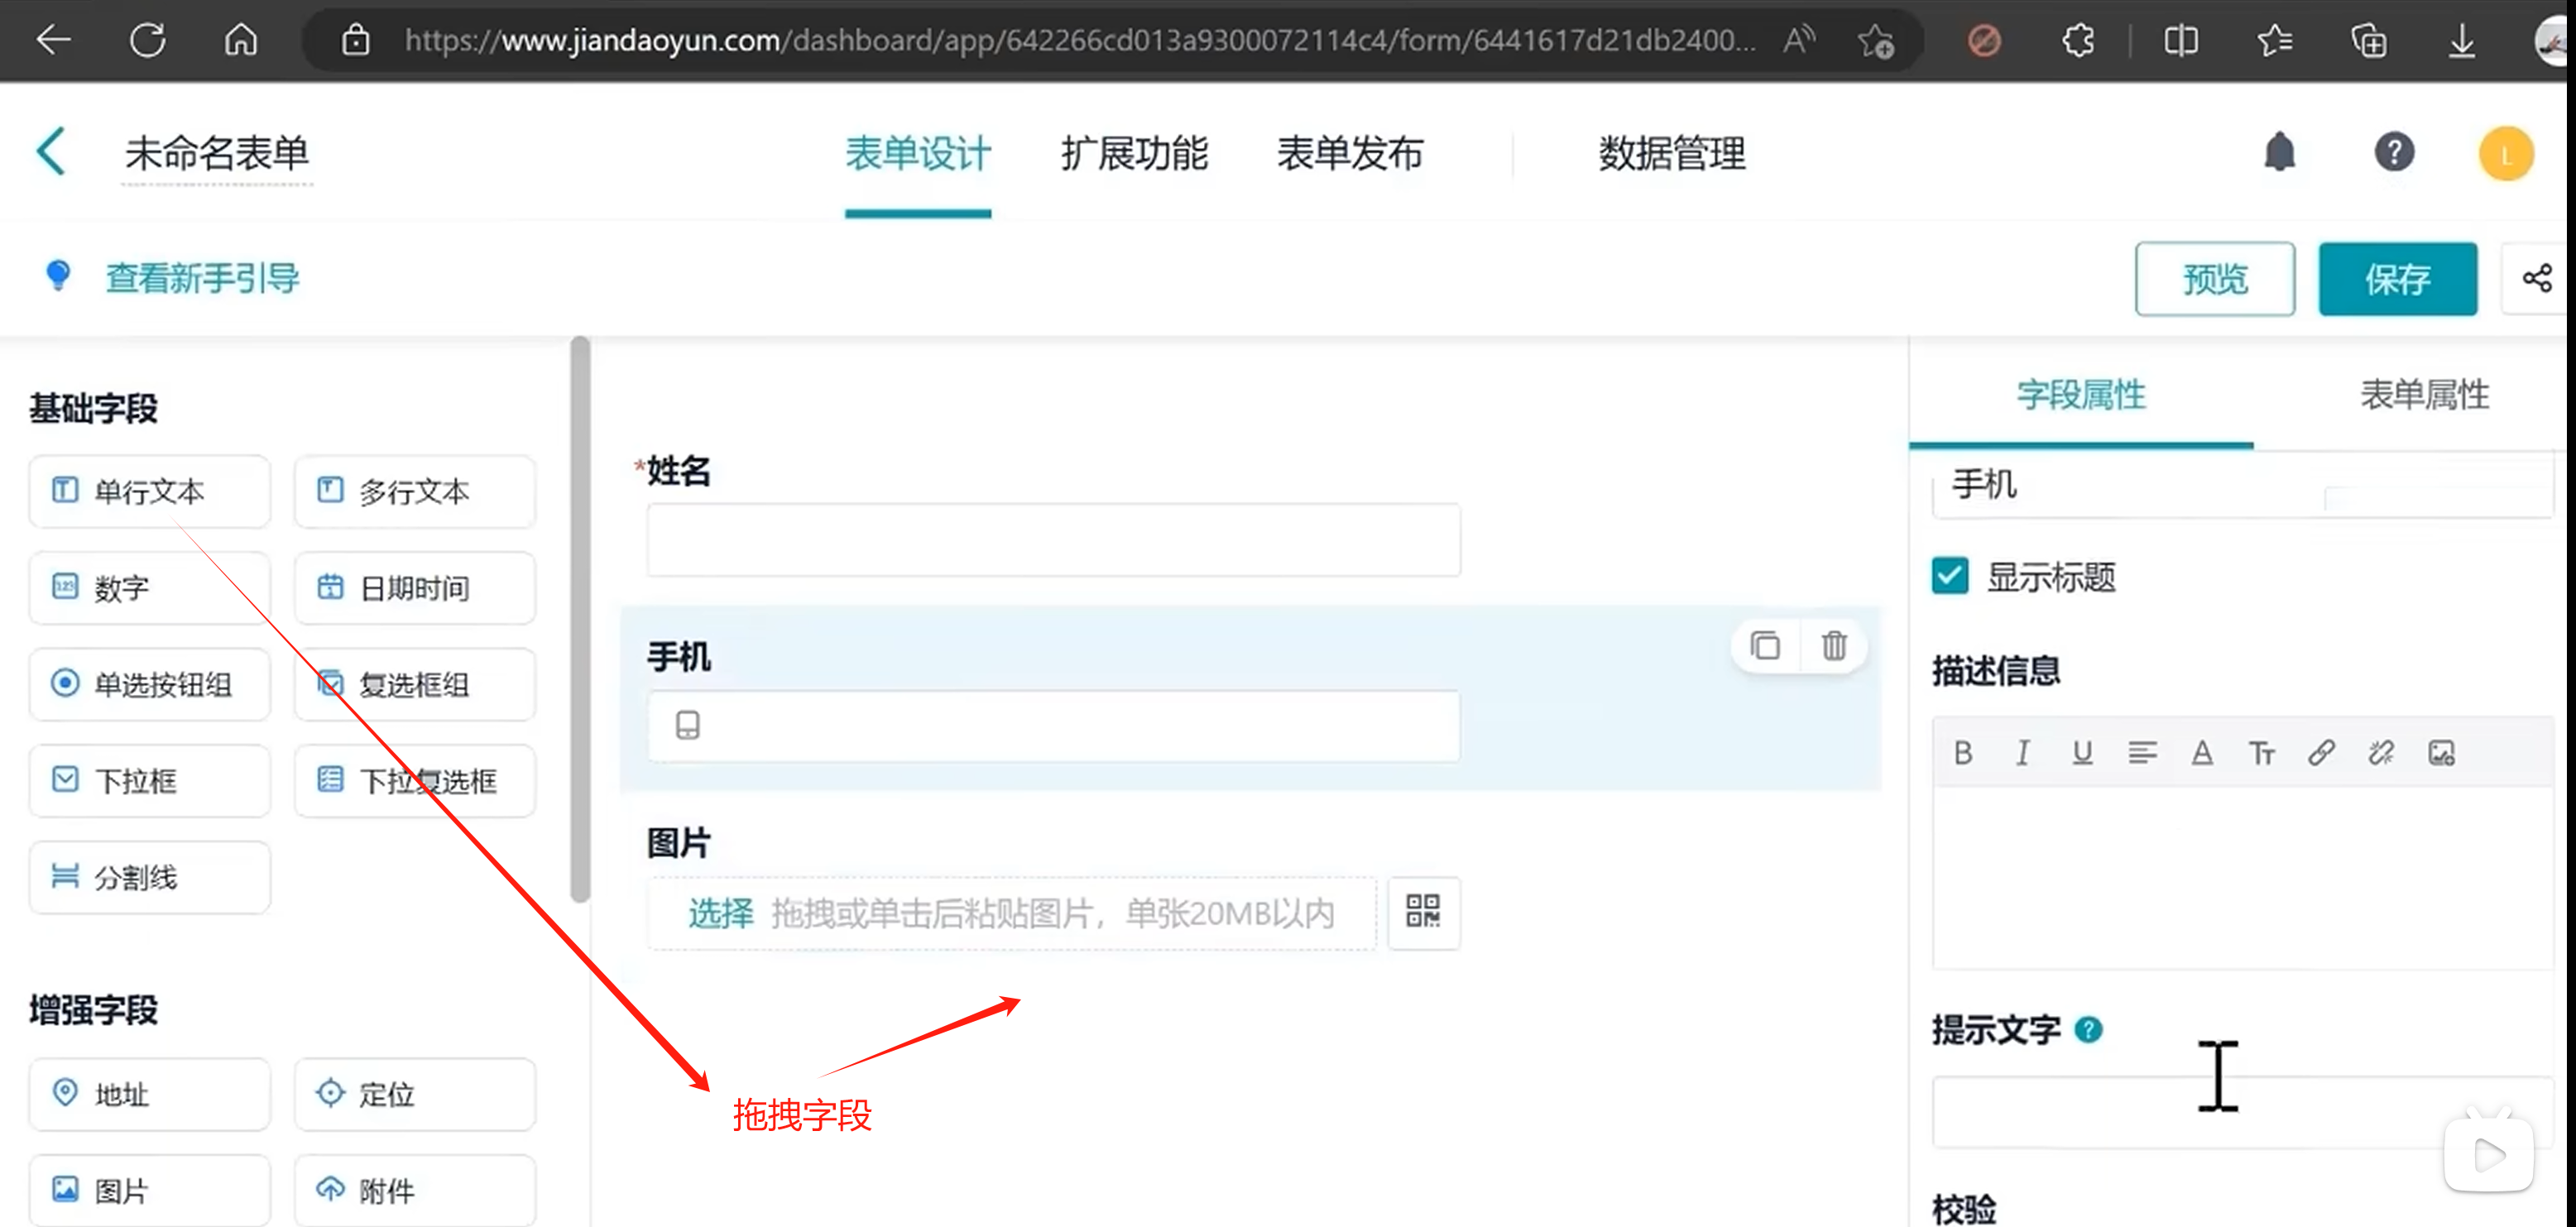
Task: Copy the 手机 field with duplicate icon
Action: [1765, 646]
